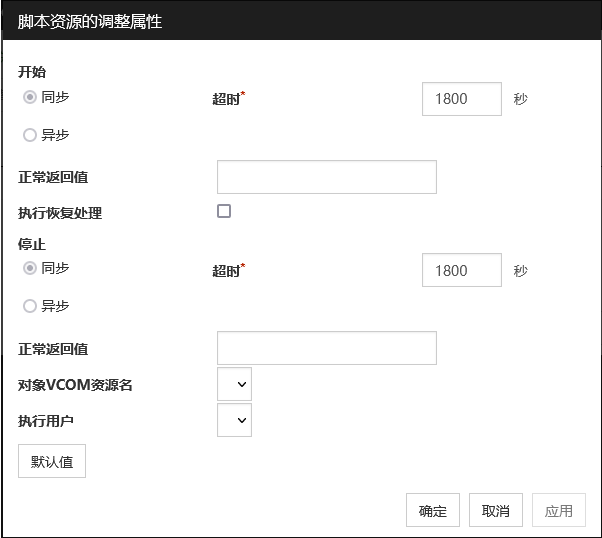The height and width of the screenshot is (538, 602).
Task: Click the 停止 section heading
Action: pos(32,243)
